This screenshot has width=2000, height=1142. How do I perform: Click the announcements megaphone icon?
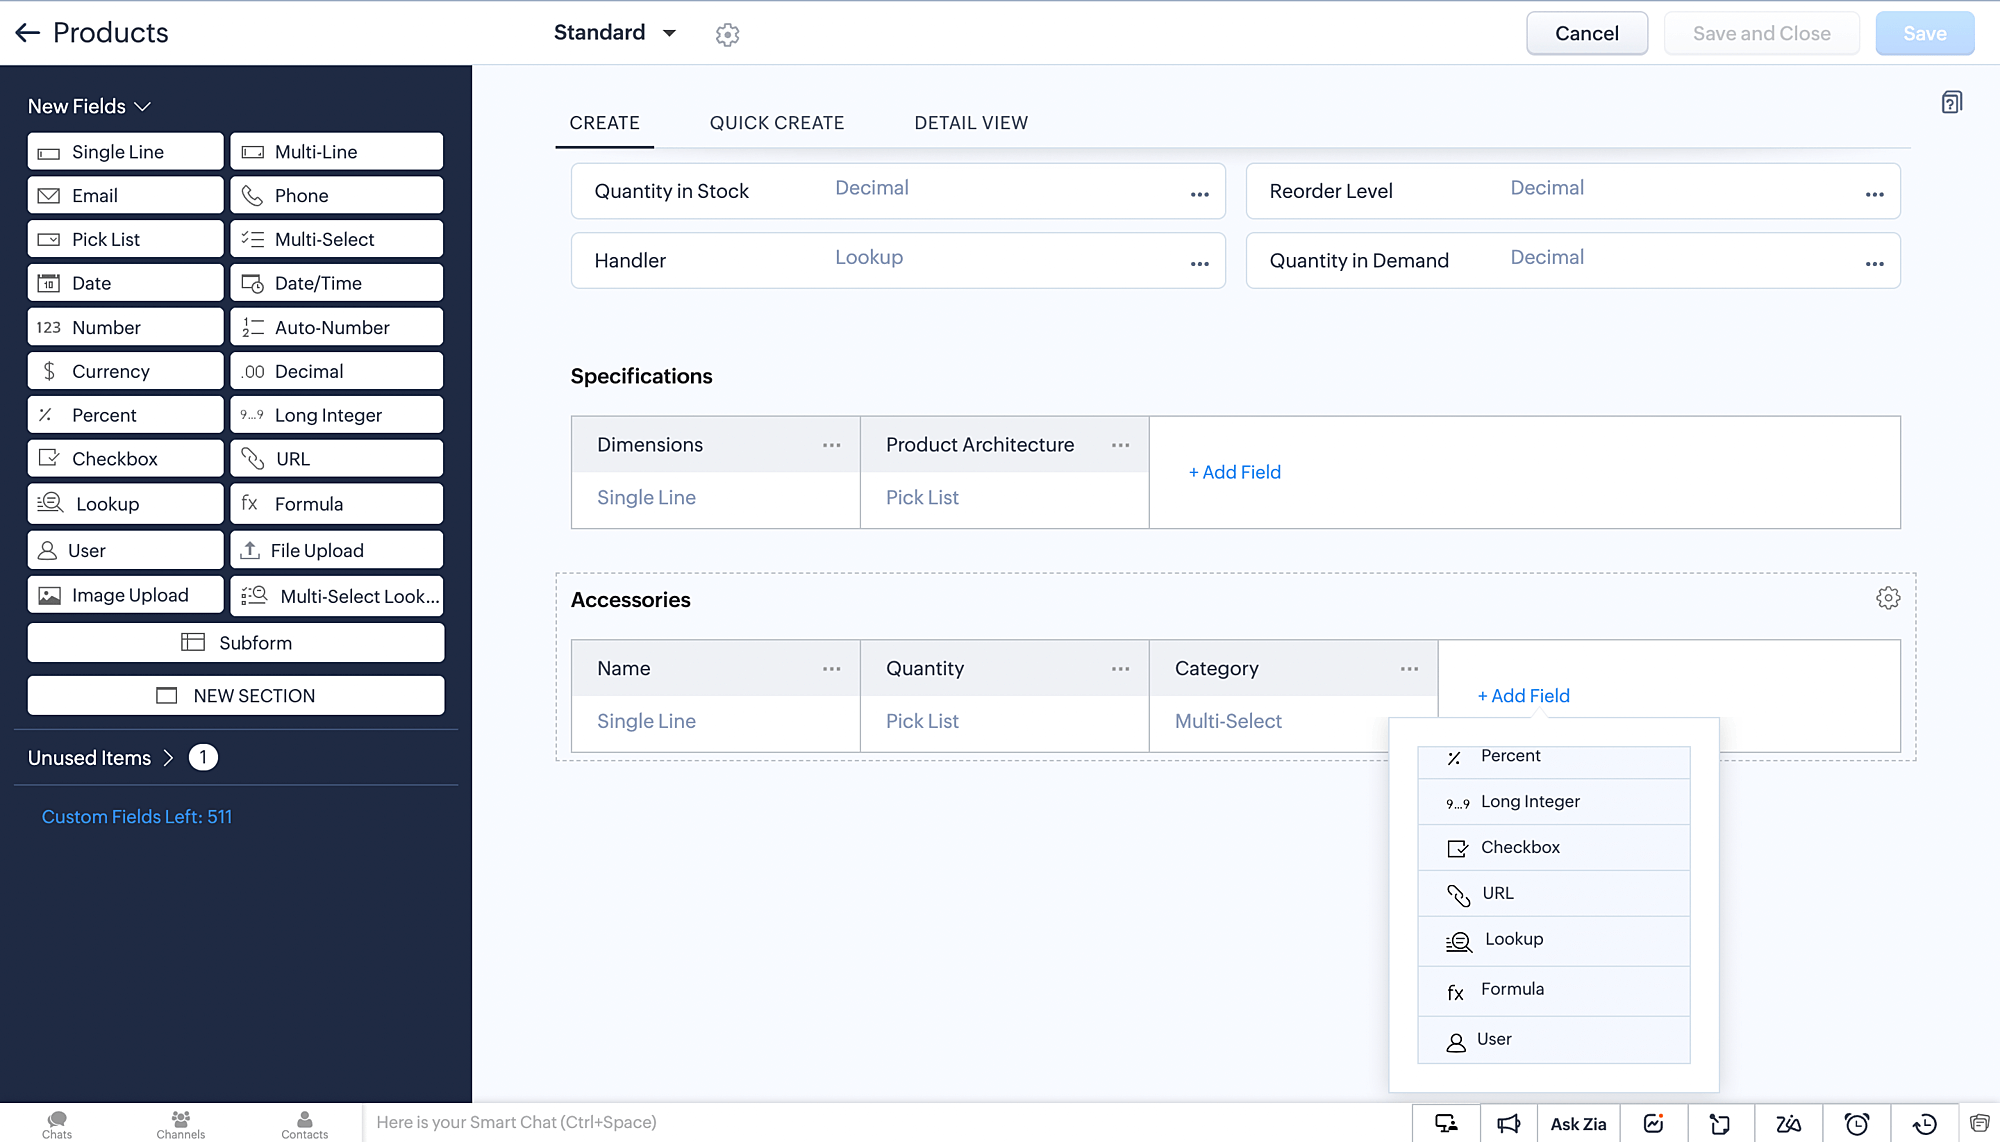coord(1508,1124)
